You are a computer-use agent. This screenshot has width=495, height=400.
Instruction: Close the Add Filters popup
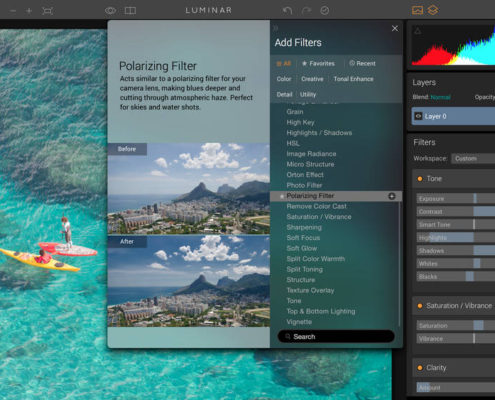(395, 28)
